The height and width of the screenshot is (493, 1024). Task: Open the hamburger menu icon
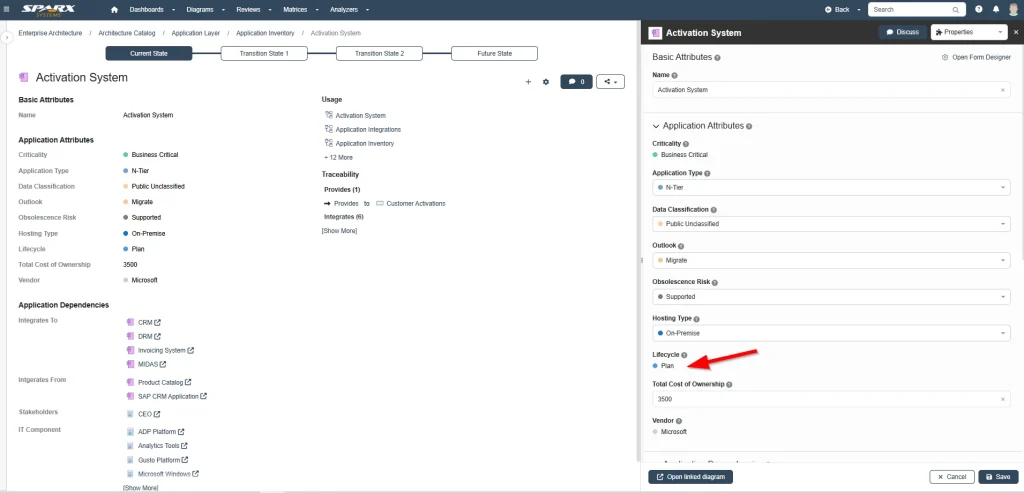coord(7,10)
